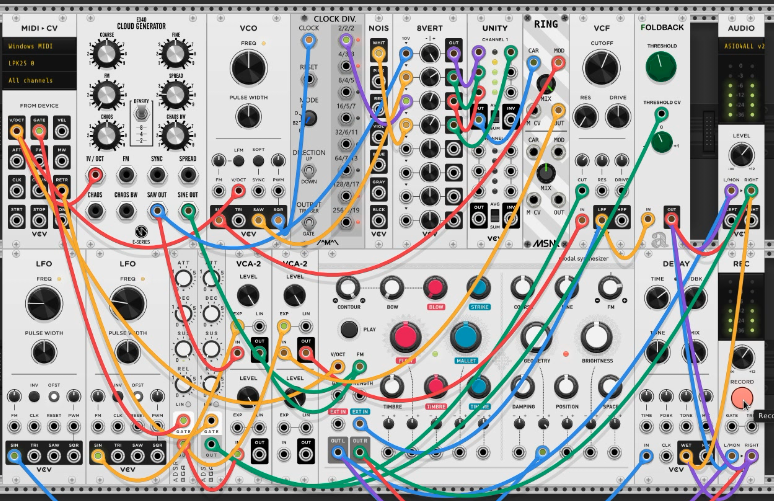
Task: Click the V/OCT output port on MIDI-CV
Action: (17, 131)
